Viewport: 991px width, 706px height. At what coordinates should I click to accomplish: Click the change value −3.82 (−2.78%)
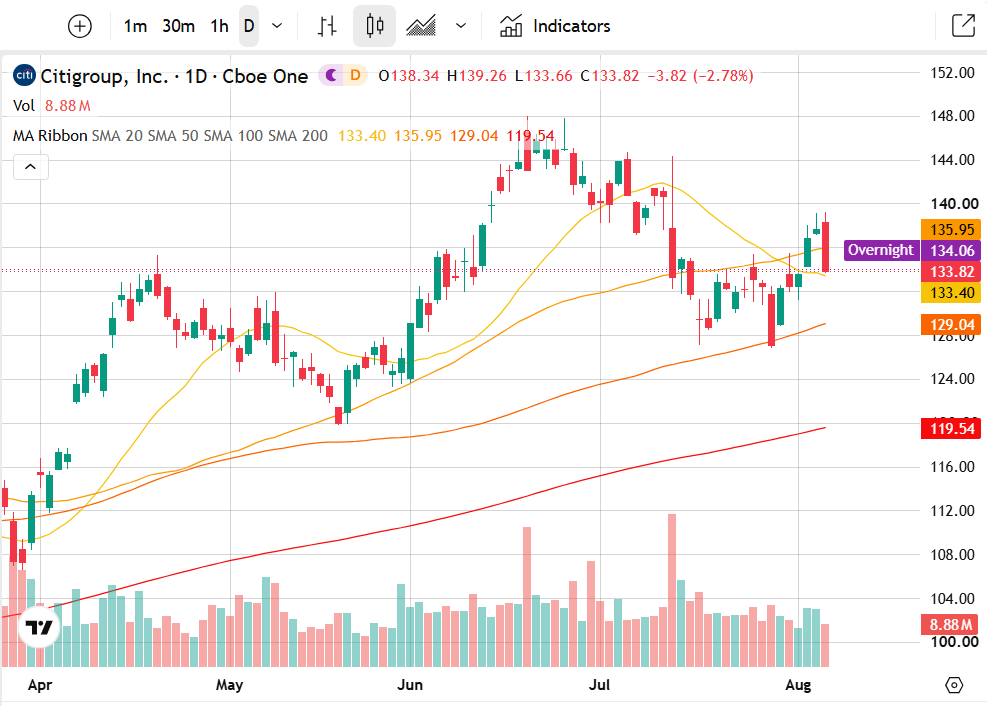pos(700,76)
